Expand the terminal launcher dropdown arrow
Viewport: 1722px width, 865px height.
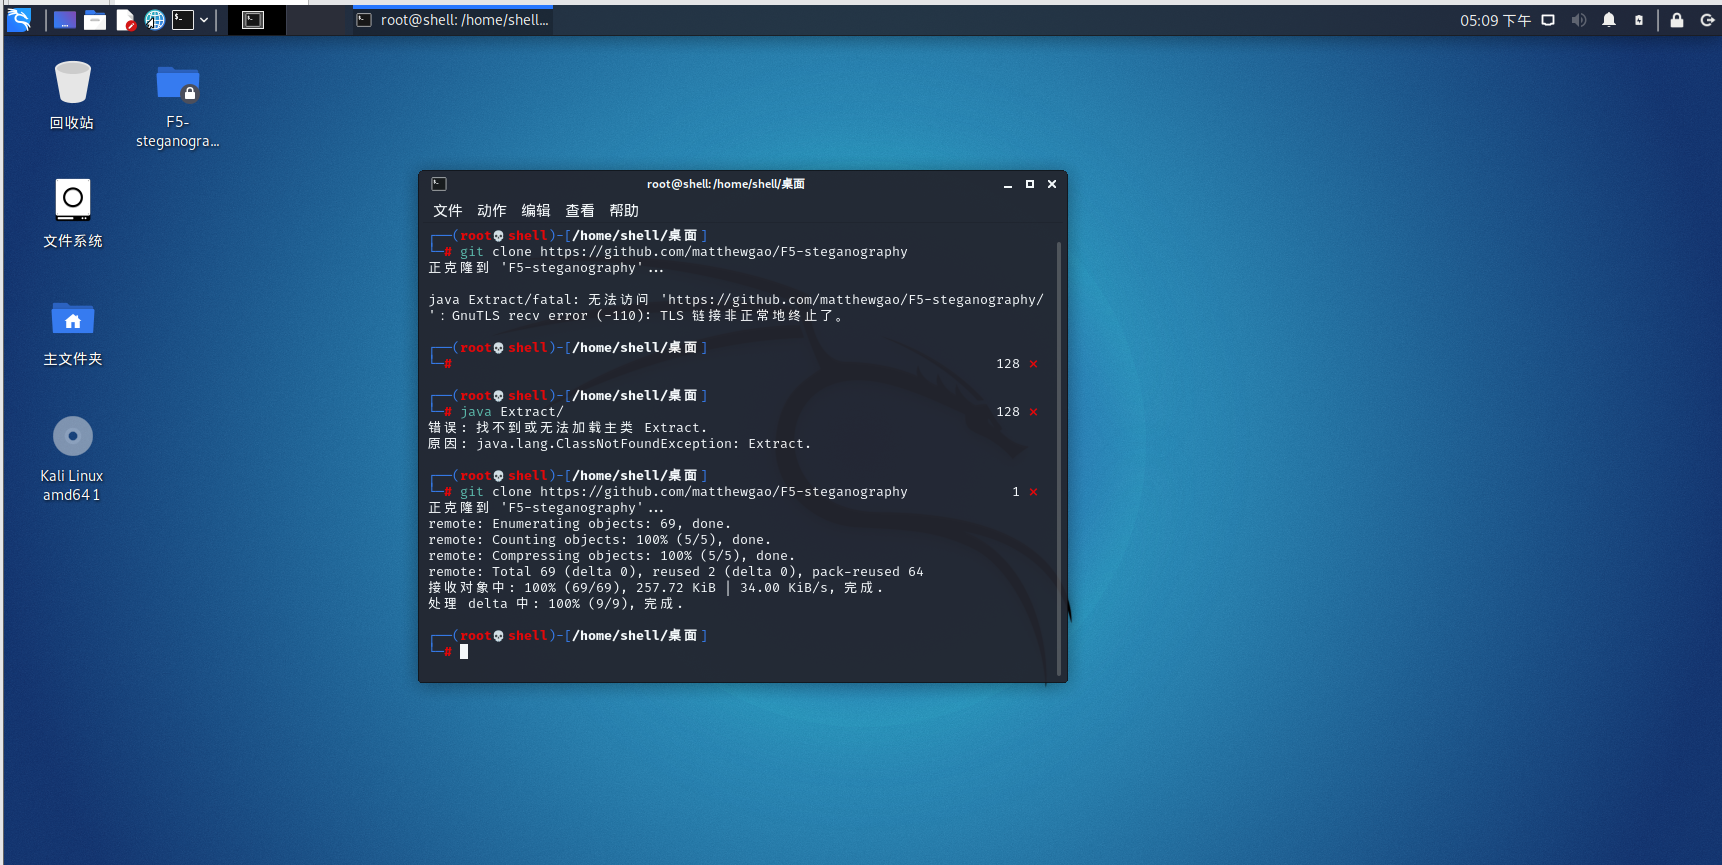tap(204, 20)
